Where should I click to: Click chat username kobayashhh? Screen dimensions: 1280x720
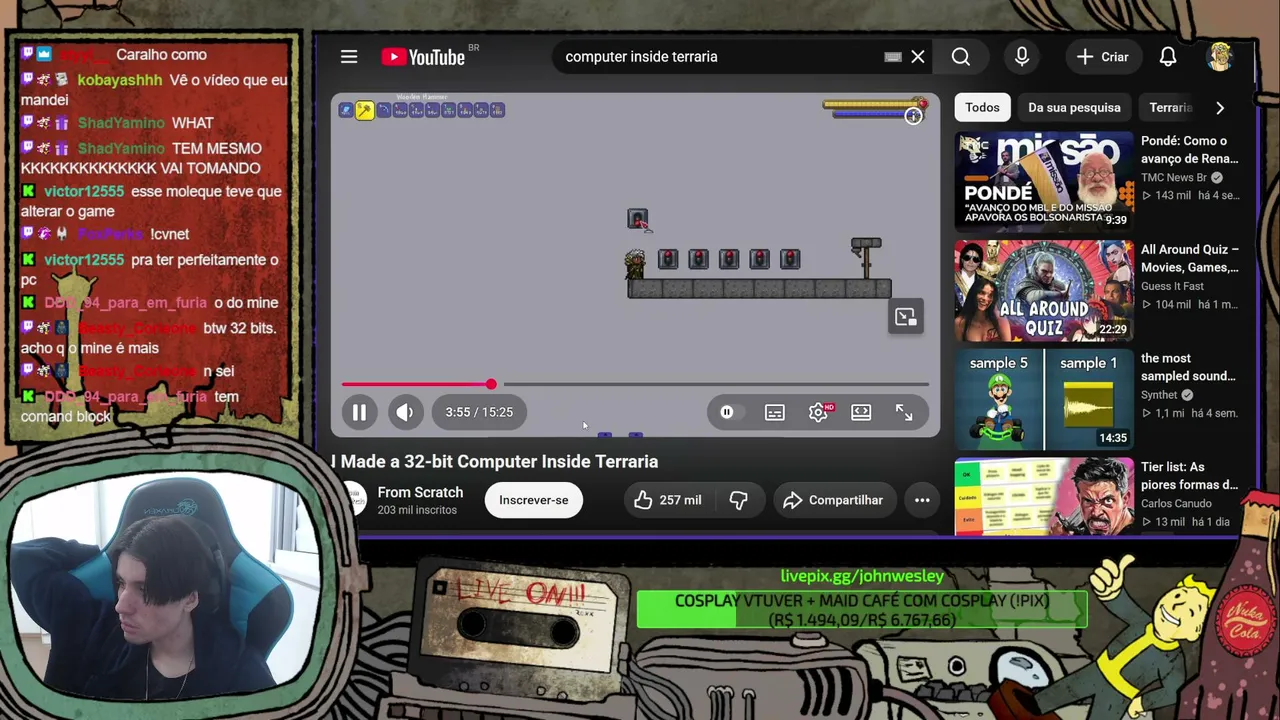120,80
